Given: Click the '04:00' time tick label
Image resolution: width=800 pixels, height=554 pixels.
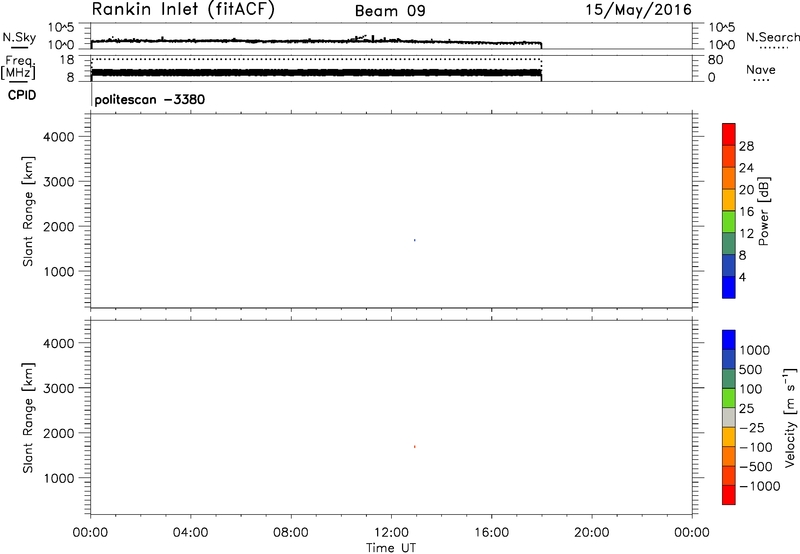Looking at the screenshot, I should point(190,533).
